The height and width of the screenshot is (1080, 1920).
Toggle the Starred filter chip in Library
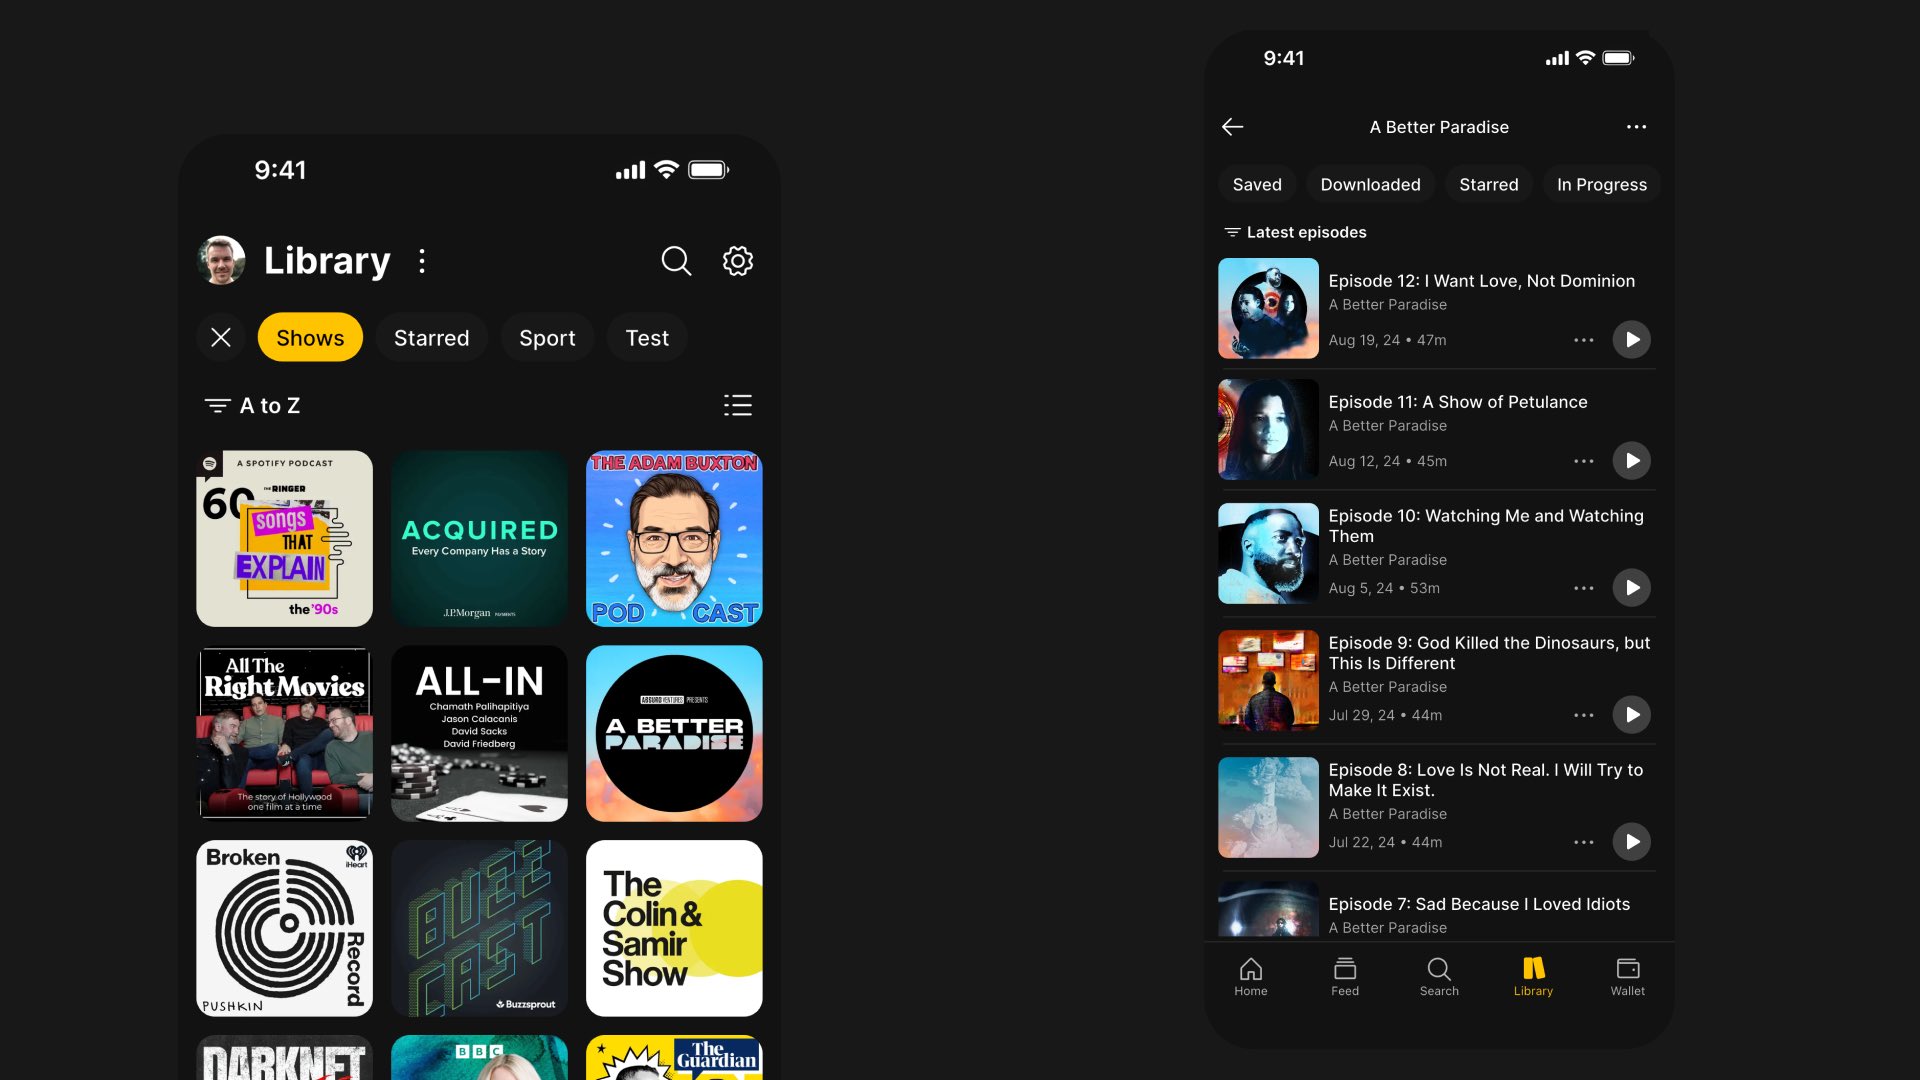coord(431,338)
